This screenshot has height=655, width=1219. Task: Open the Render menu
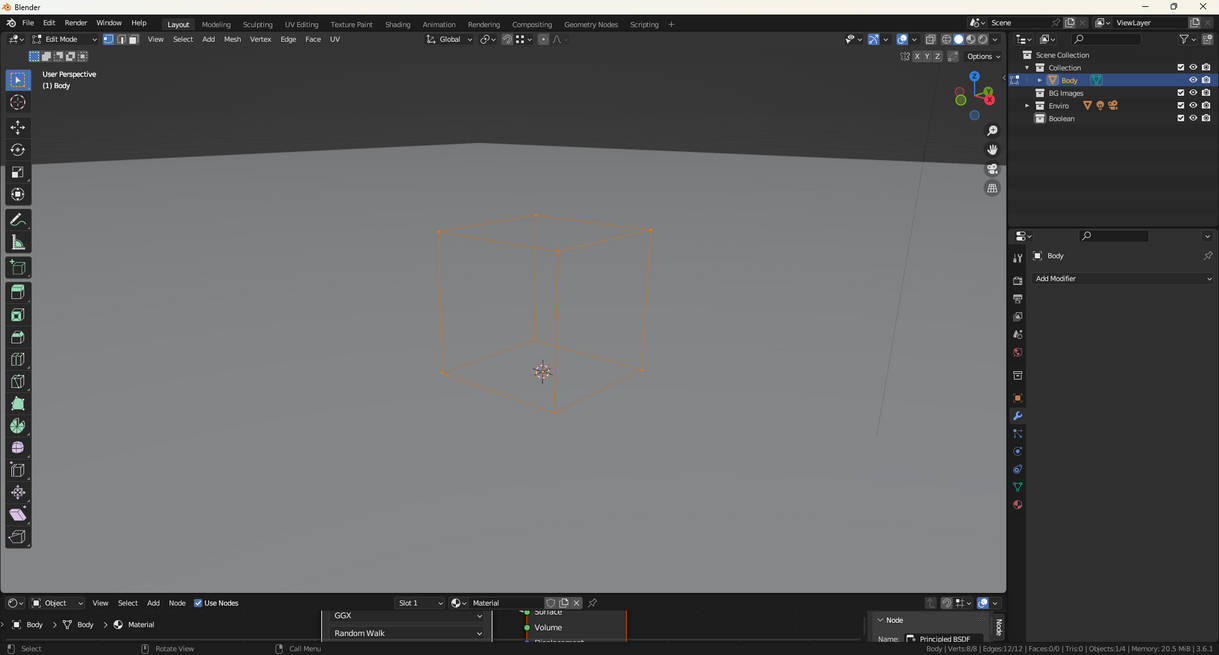pyautogui.click(x=76, y=23)
